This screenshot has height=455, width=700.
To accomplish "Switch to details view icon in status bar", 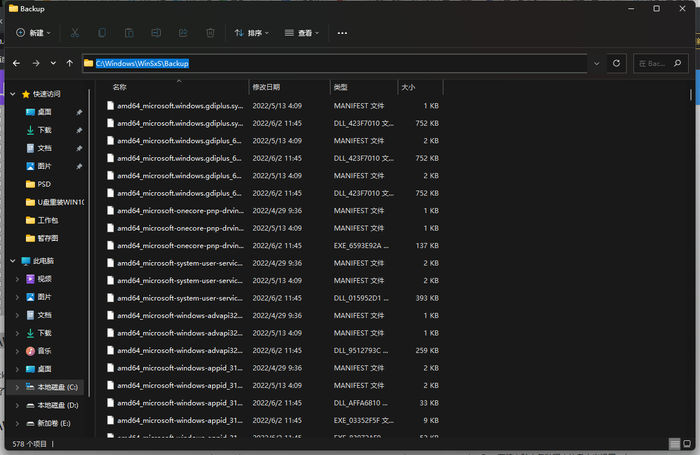I will [x=674, y=443].
